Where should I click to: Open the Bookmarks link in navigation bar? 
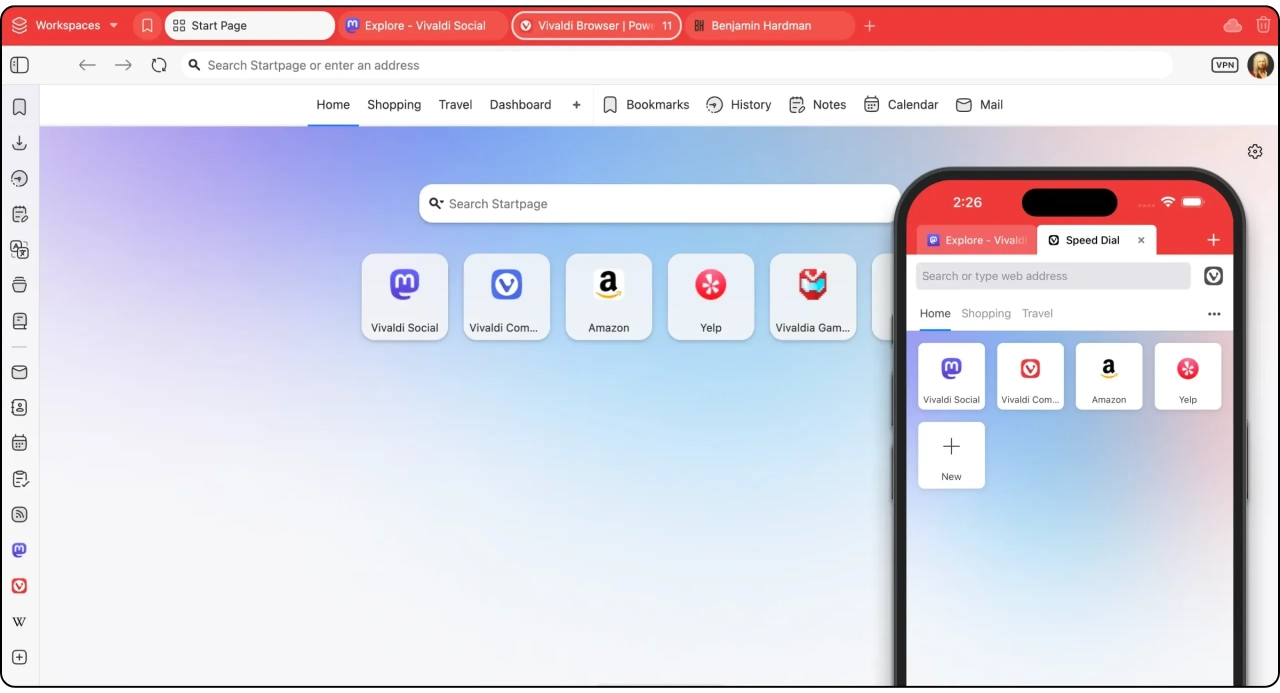coord(646,105)
